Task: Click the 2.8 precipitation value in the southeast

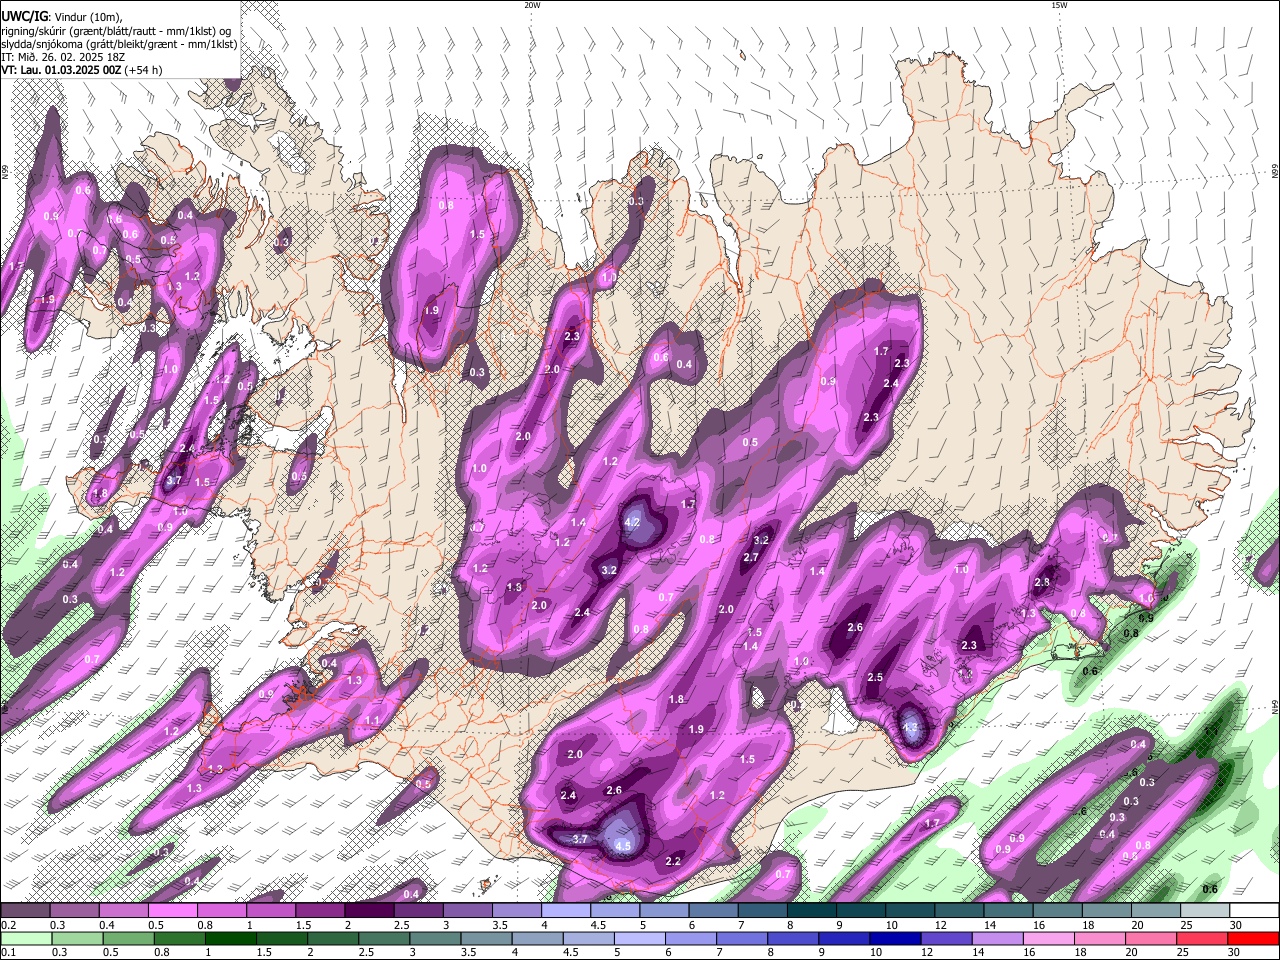Action: tap(1042, 582)
